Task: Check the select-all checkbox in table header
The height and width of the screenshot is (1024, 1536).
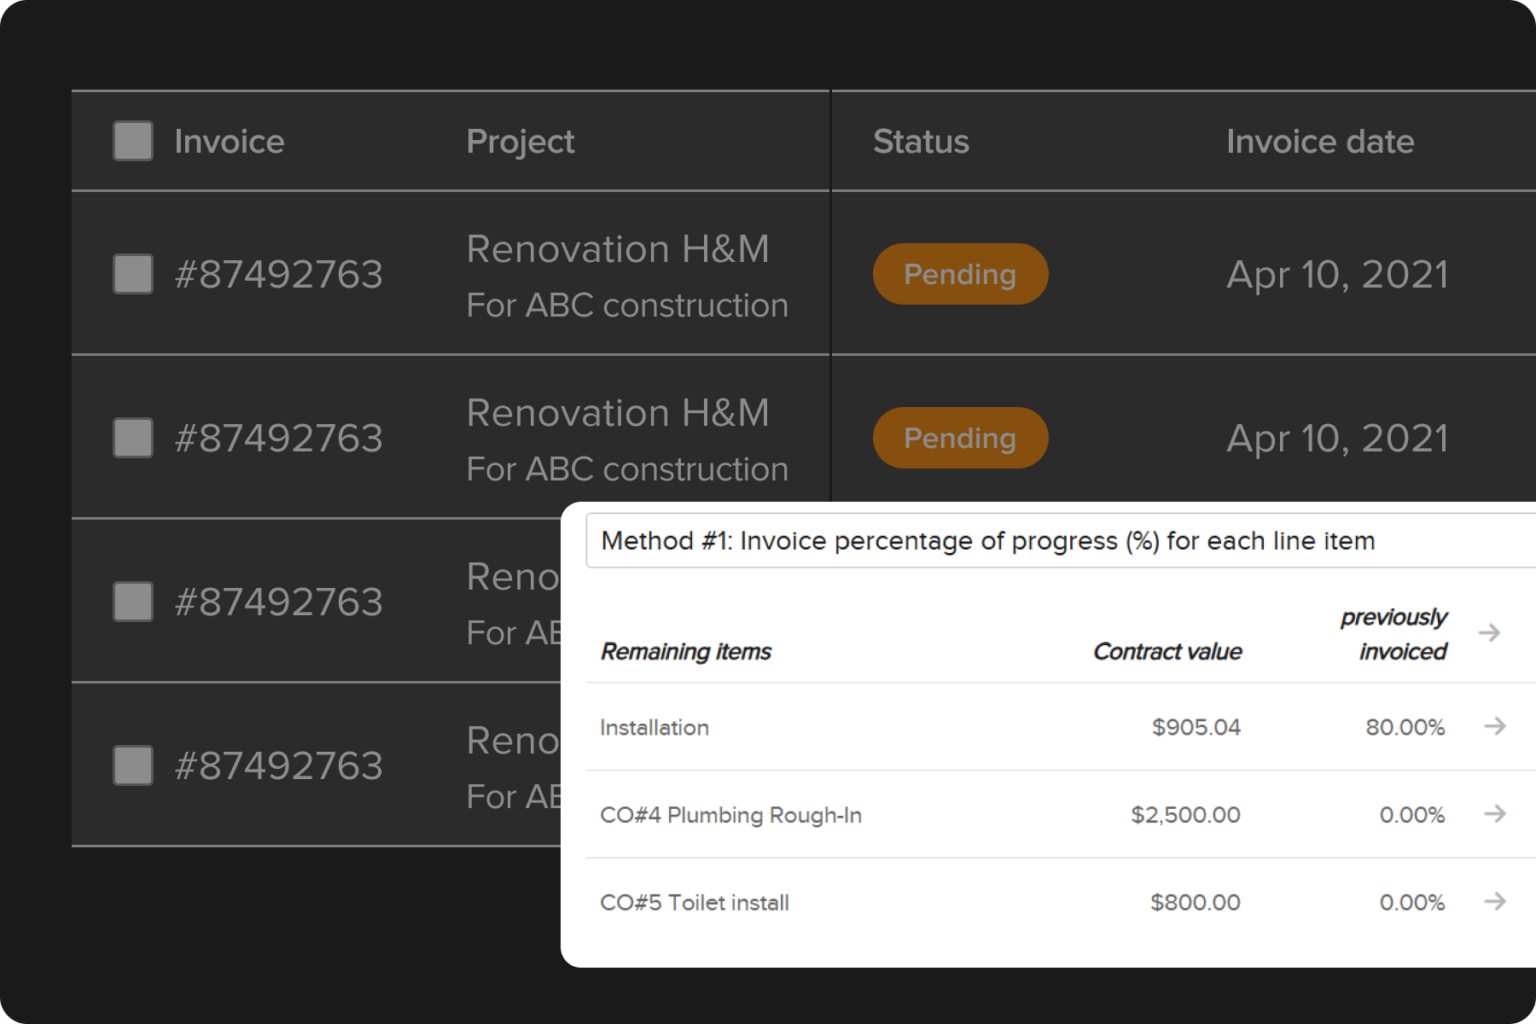Action: [x=132, y=141]
